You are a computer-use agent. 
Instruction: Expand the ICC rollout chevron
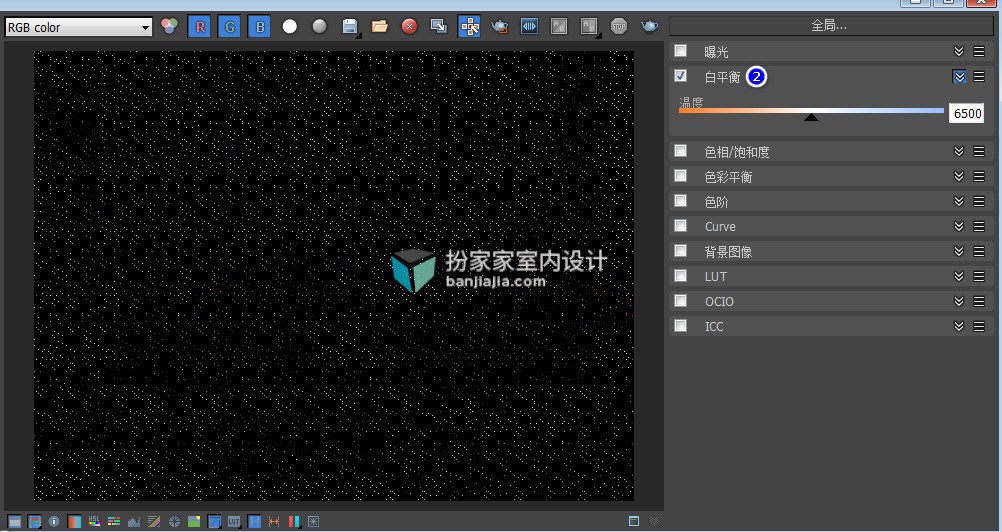(959, 326)
